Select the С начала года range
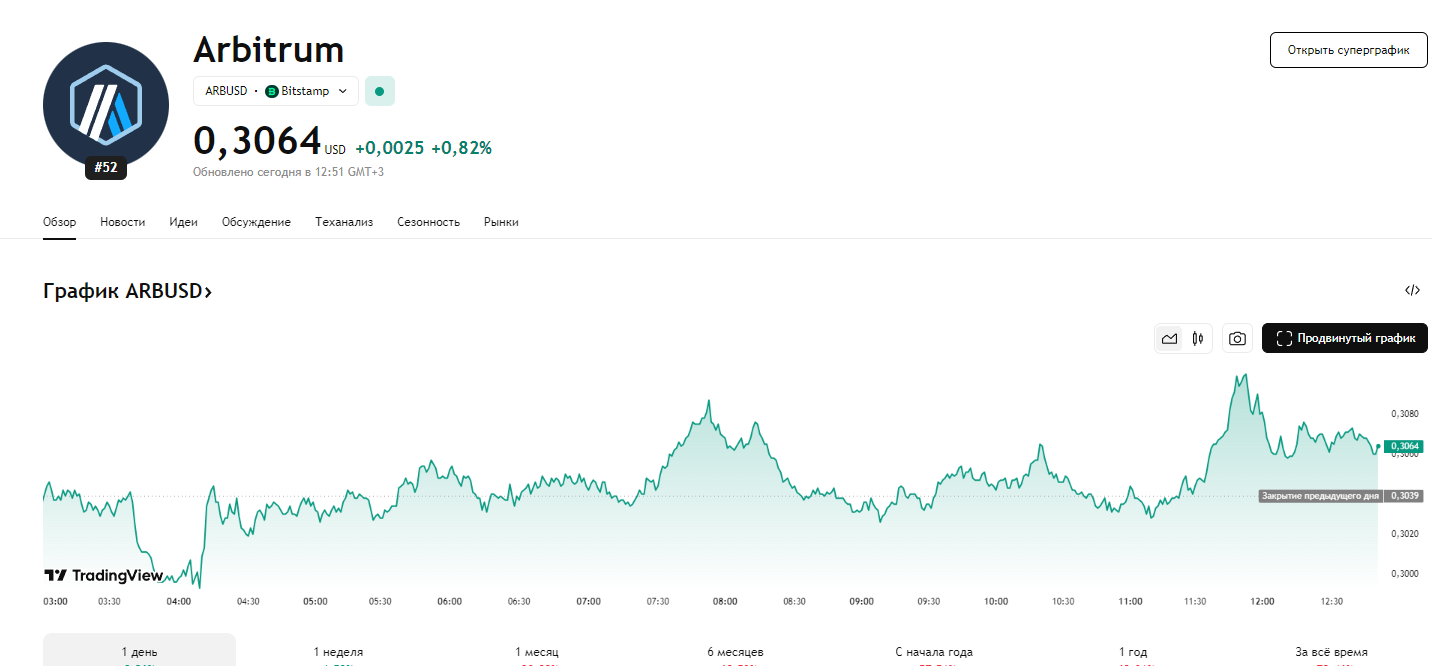This screenshot has width=1432, height=666. tap(934, 652)
